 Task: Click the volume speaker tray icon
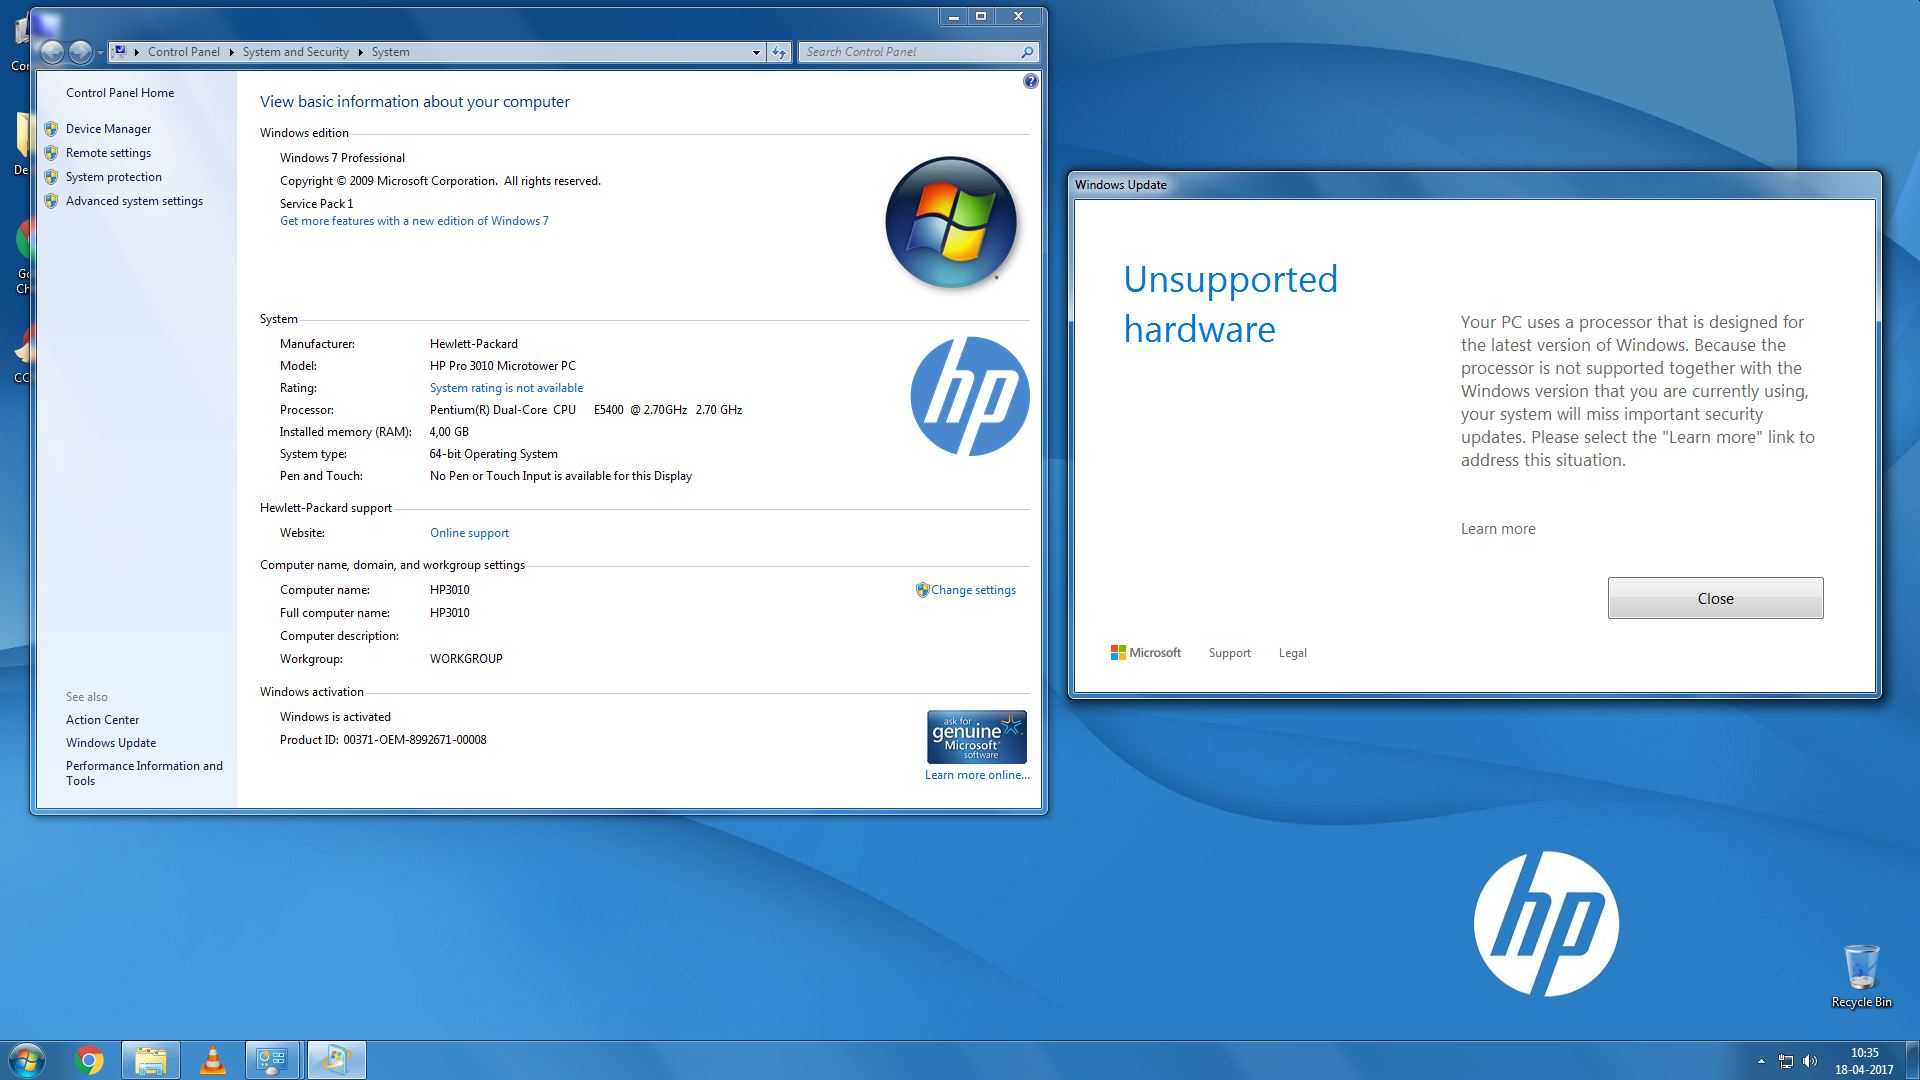click(x=1810, y=1061)
